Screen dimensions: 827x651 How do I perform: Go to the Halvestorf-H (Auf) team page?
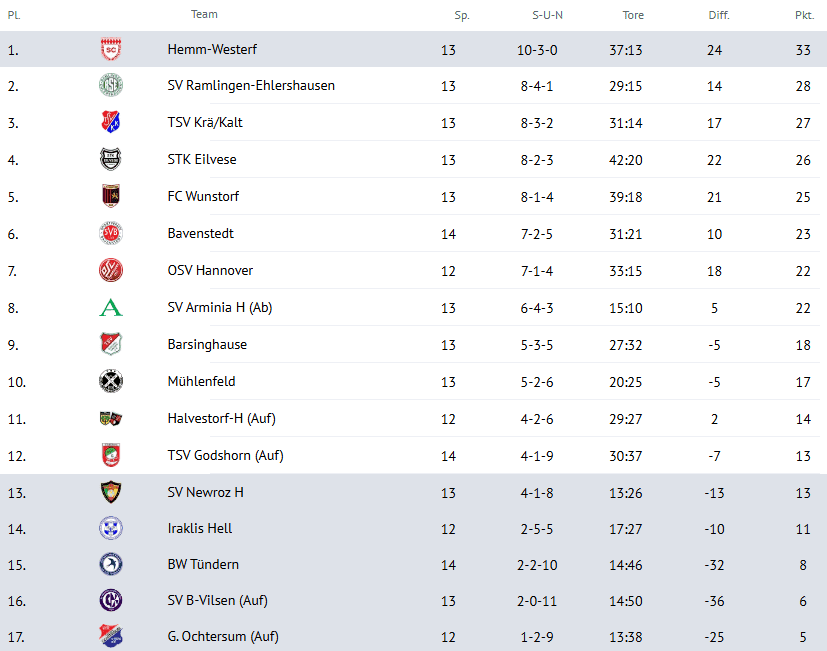[x=221, y=419]
